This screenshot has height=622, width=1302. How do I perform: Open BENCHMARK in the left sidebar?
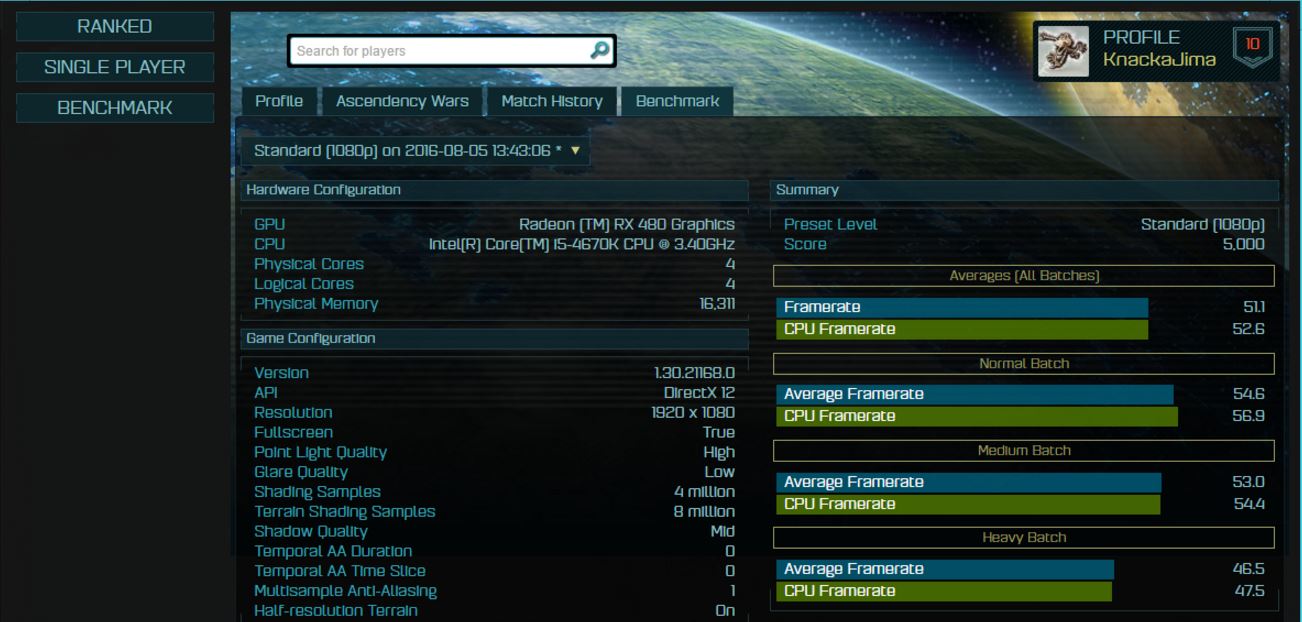[x=115, y=108]
